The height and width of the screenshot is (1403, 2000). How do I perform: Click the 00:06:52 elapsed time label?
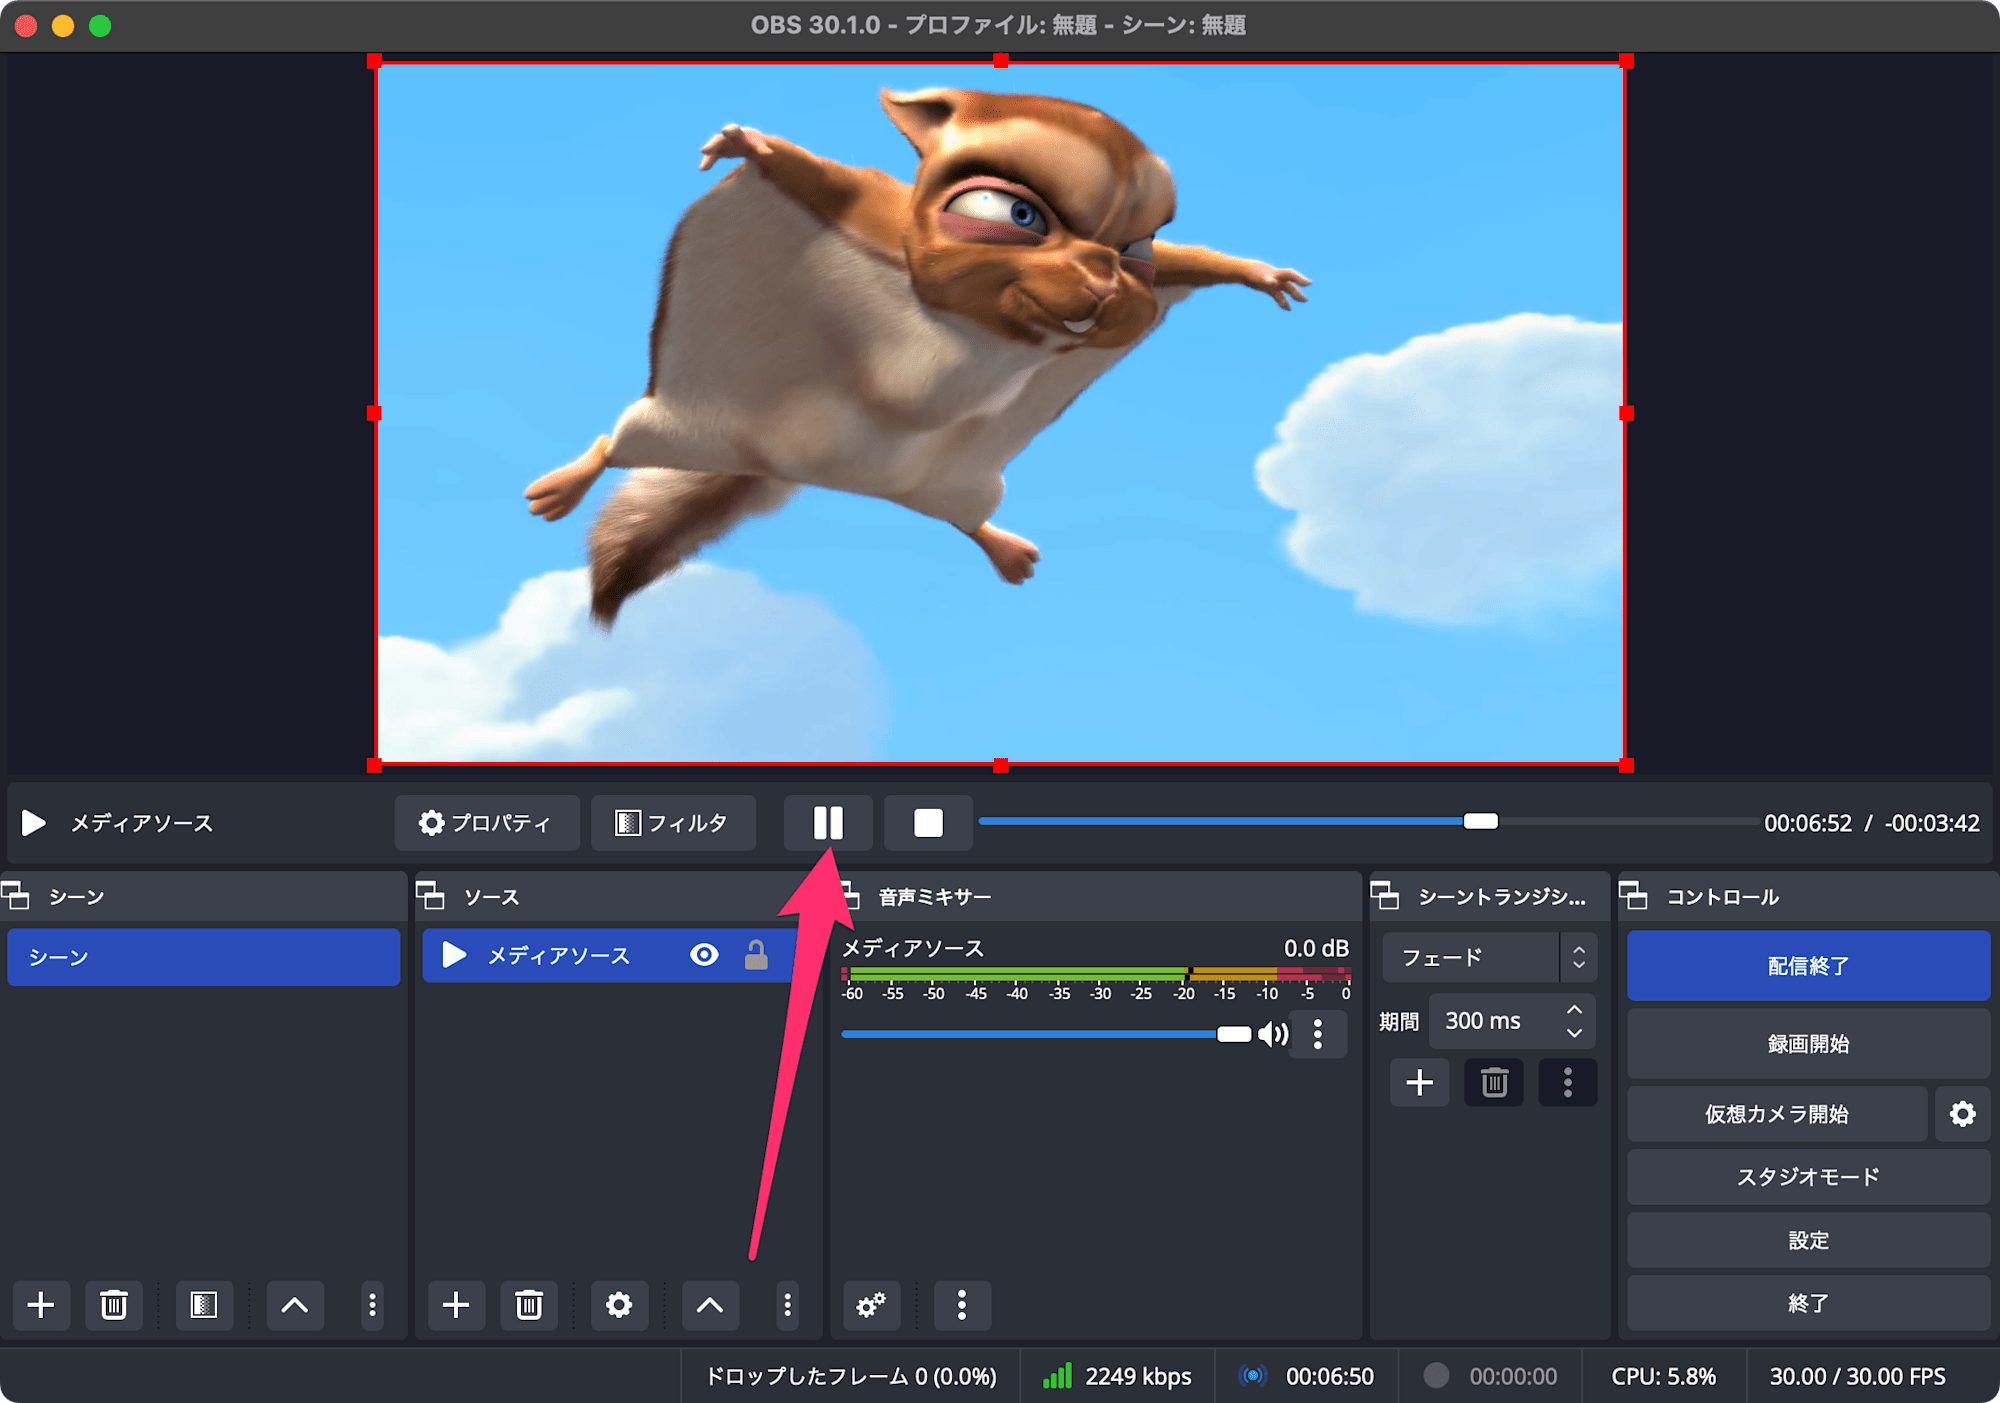point(1808,823)
